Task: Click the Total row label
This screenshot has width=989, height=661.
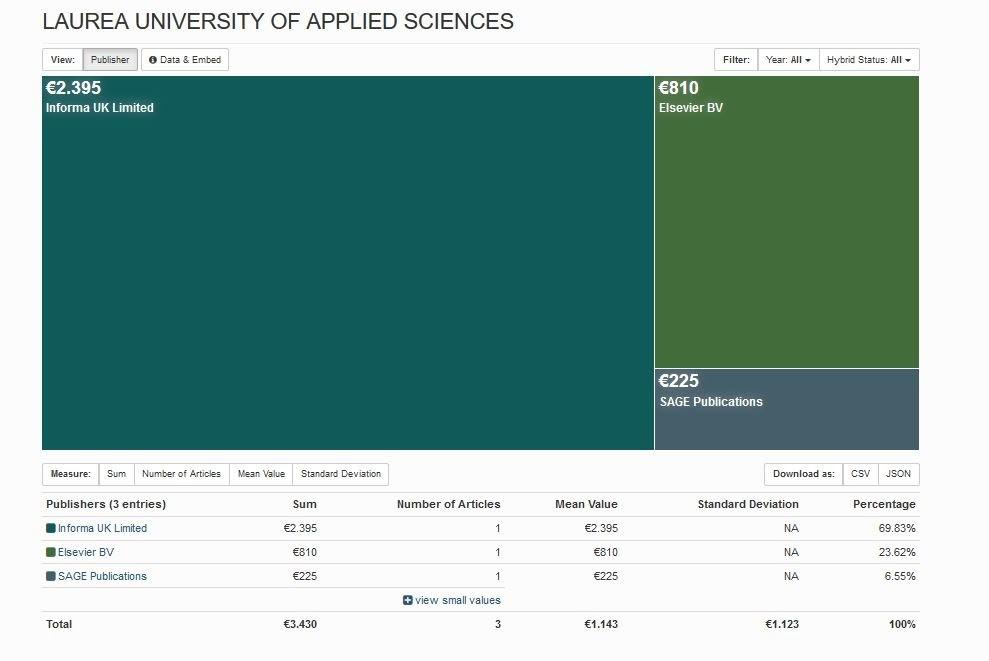Action: (x=59, y=624)
